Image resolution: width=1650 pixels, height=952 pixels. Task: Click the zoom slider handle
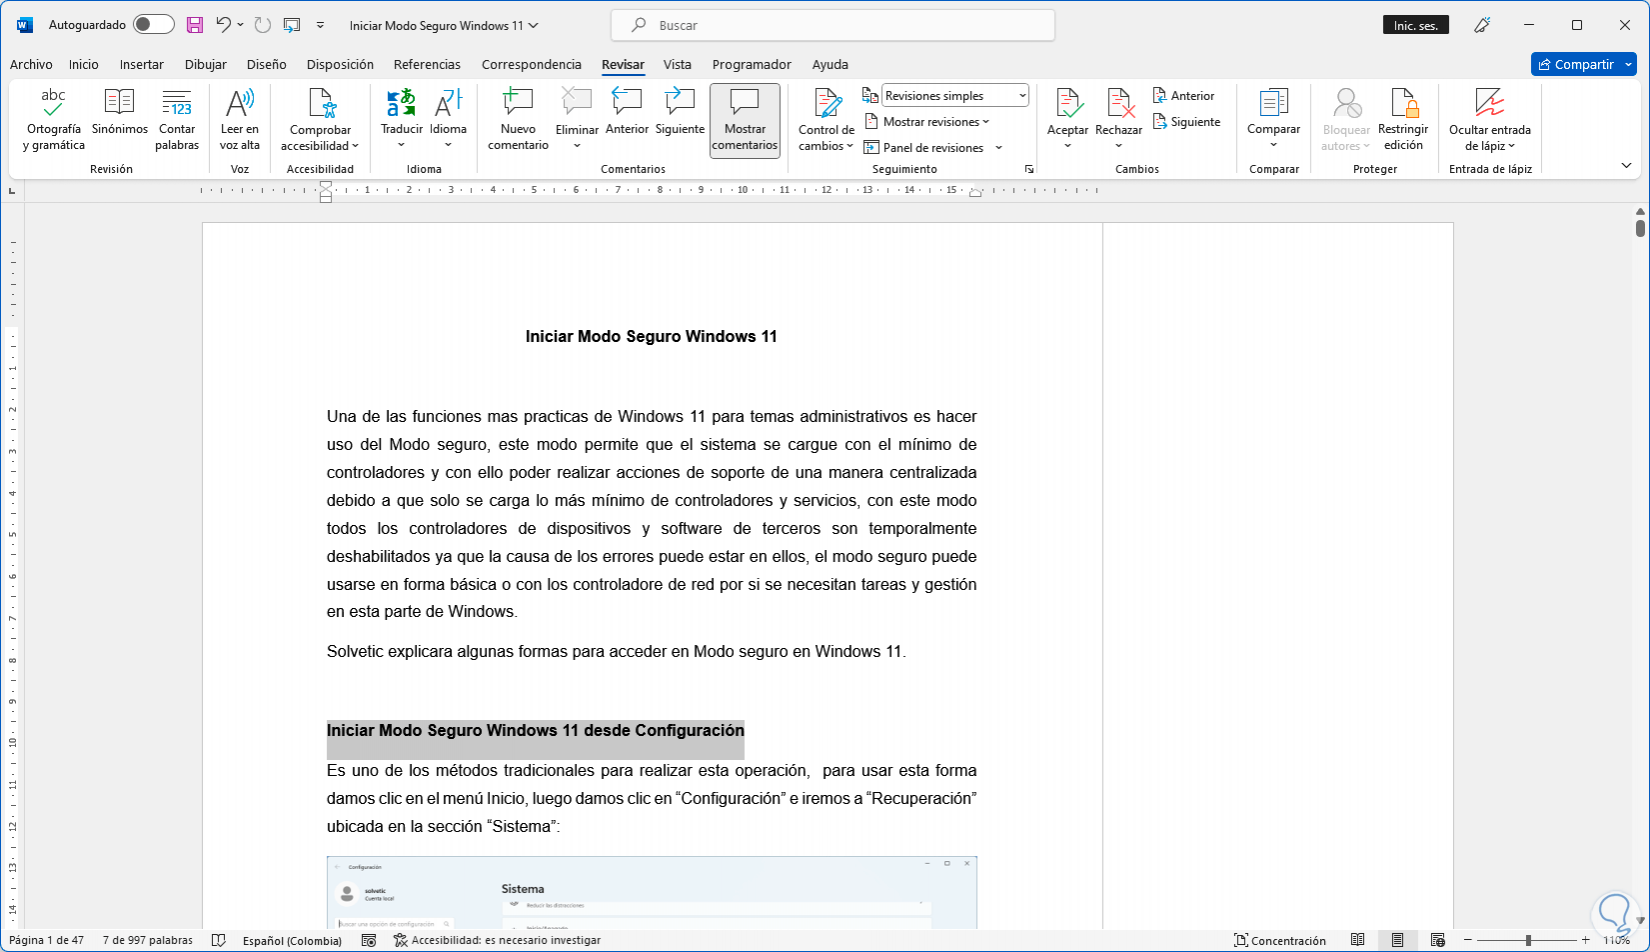tap(1528, 940)
